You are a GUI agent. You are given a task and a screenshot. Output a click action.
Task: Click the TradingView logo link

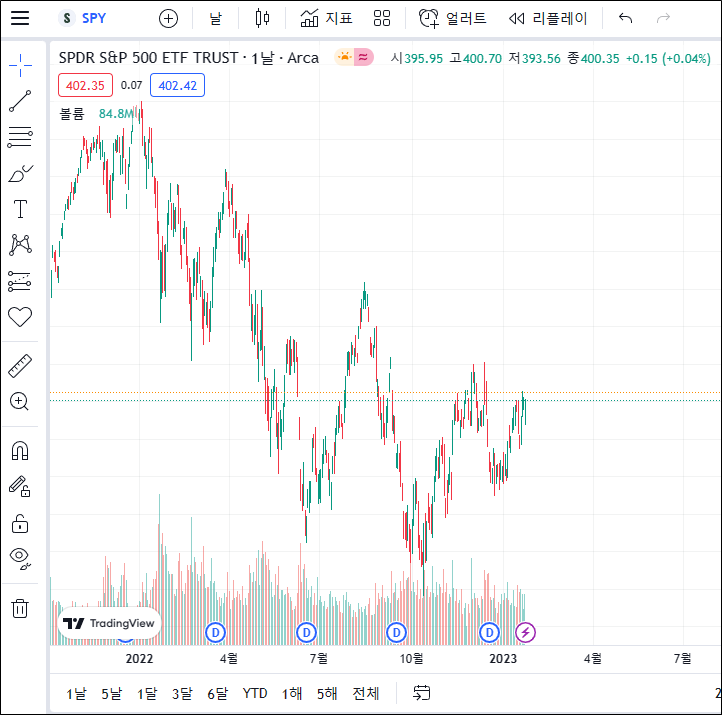[109, 623]
